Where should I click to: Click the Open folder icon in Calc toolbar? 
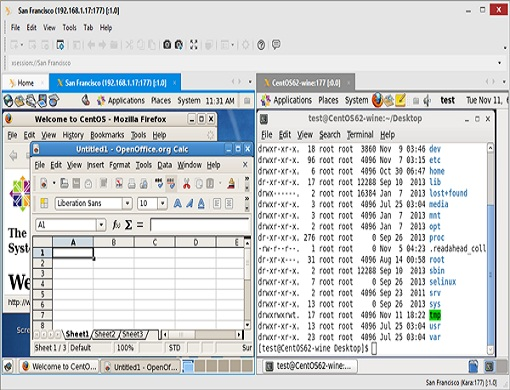click(x=64, y=183)
